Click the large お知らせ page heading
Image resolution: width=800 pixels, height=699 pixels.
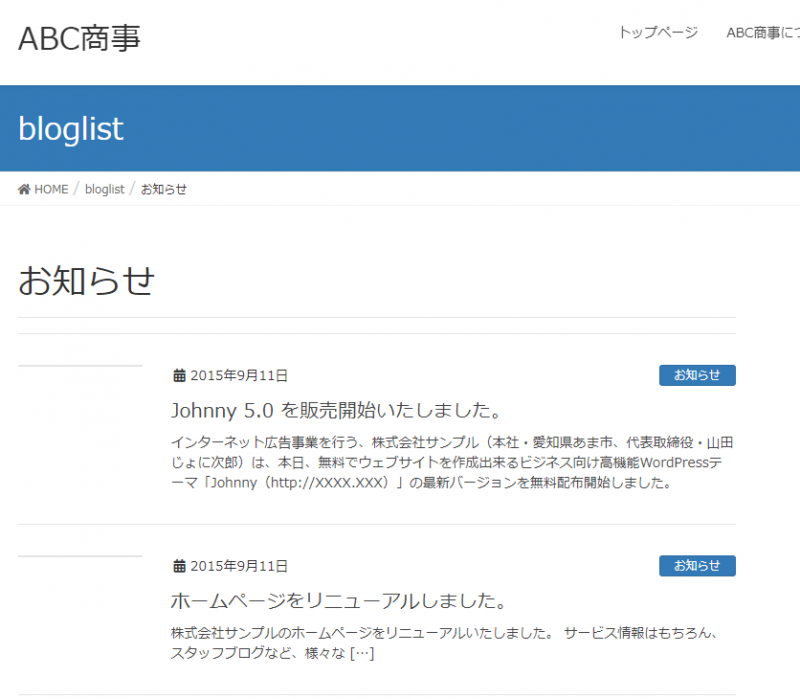coord(86,281)
